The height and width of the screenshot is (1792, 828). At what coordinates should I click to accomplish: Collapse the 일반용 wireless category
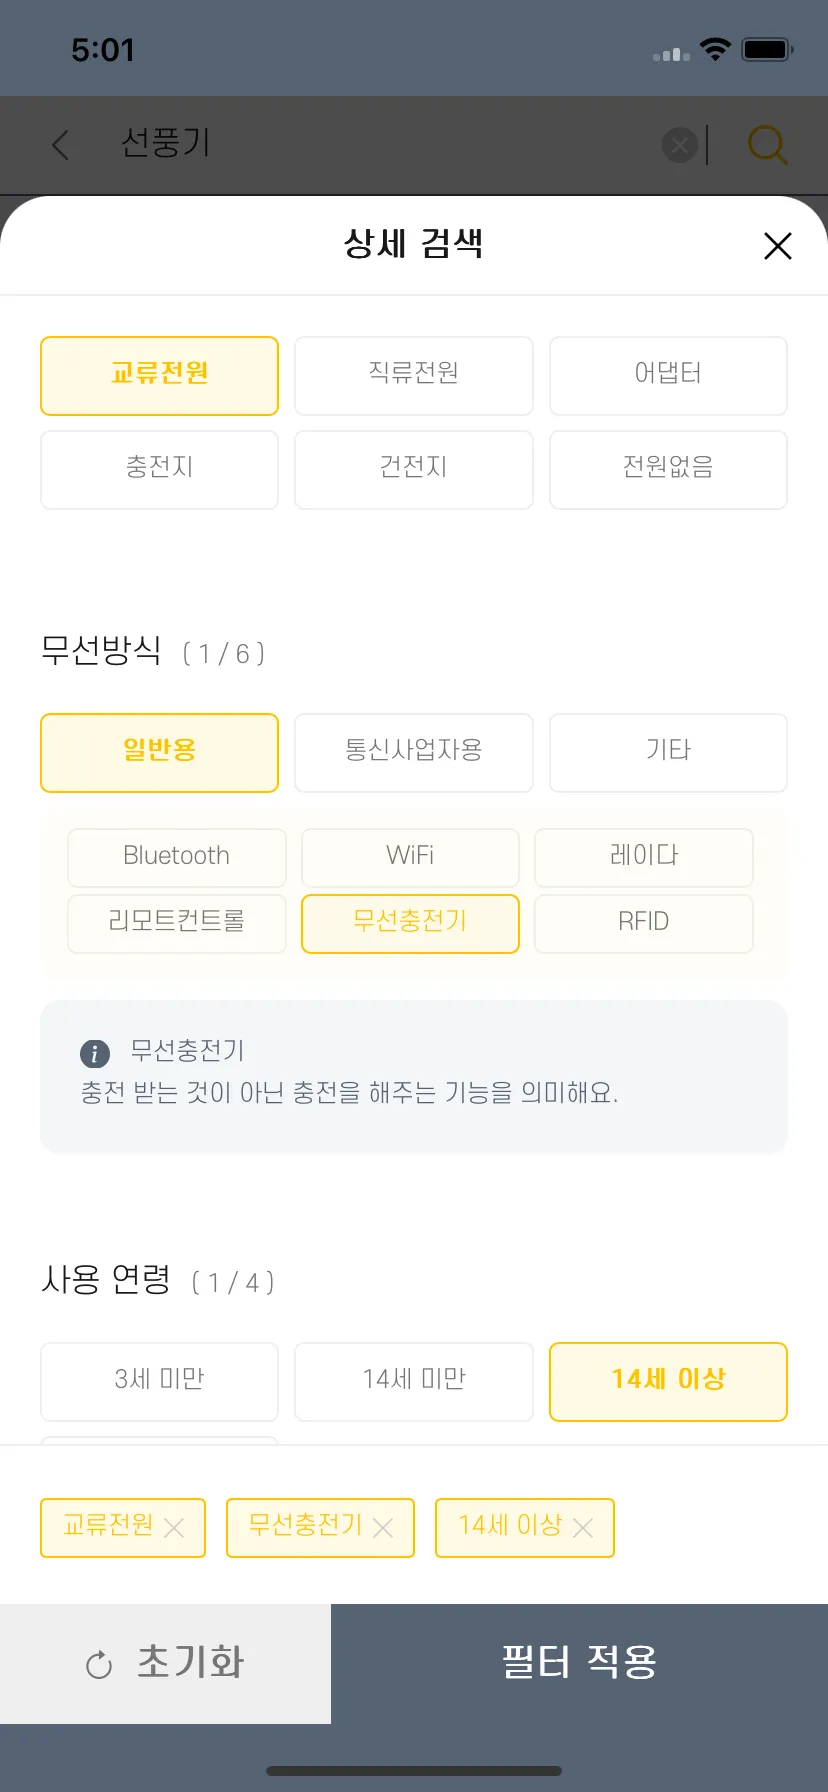click(159, 753)
